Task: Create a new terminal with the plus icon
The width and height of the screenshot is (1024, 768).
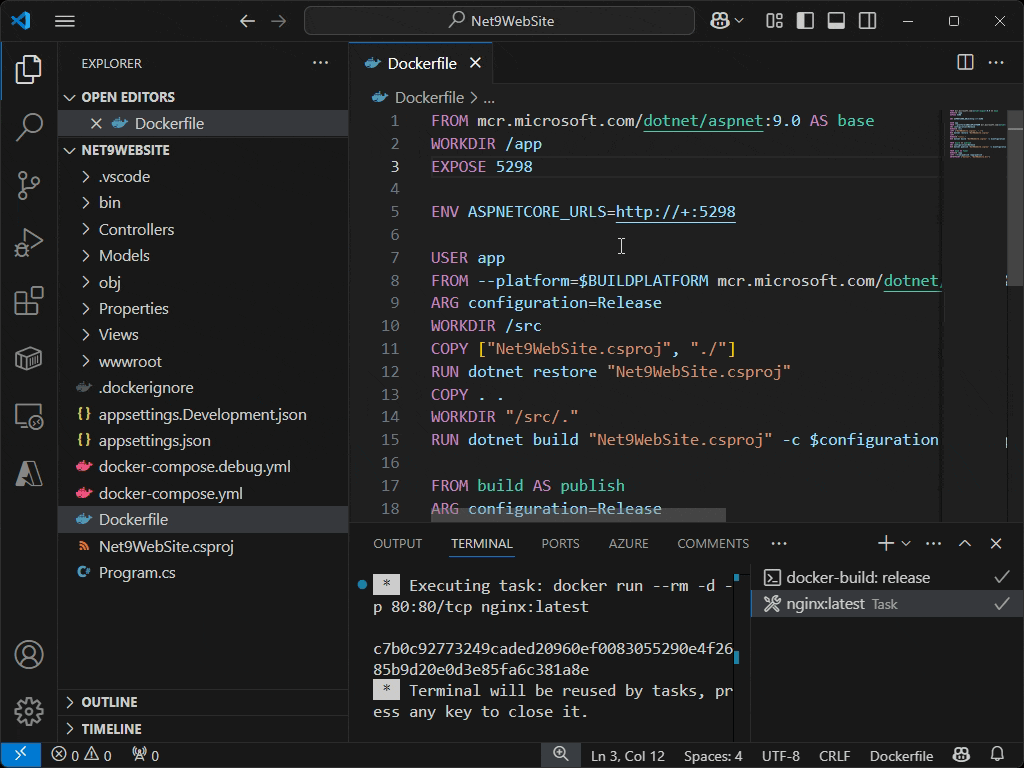Action: pyautogui.click(x=884, y=543)
